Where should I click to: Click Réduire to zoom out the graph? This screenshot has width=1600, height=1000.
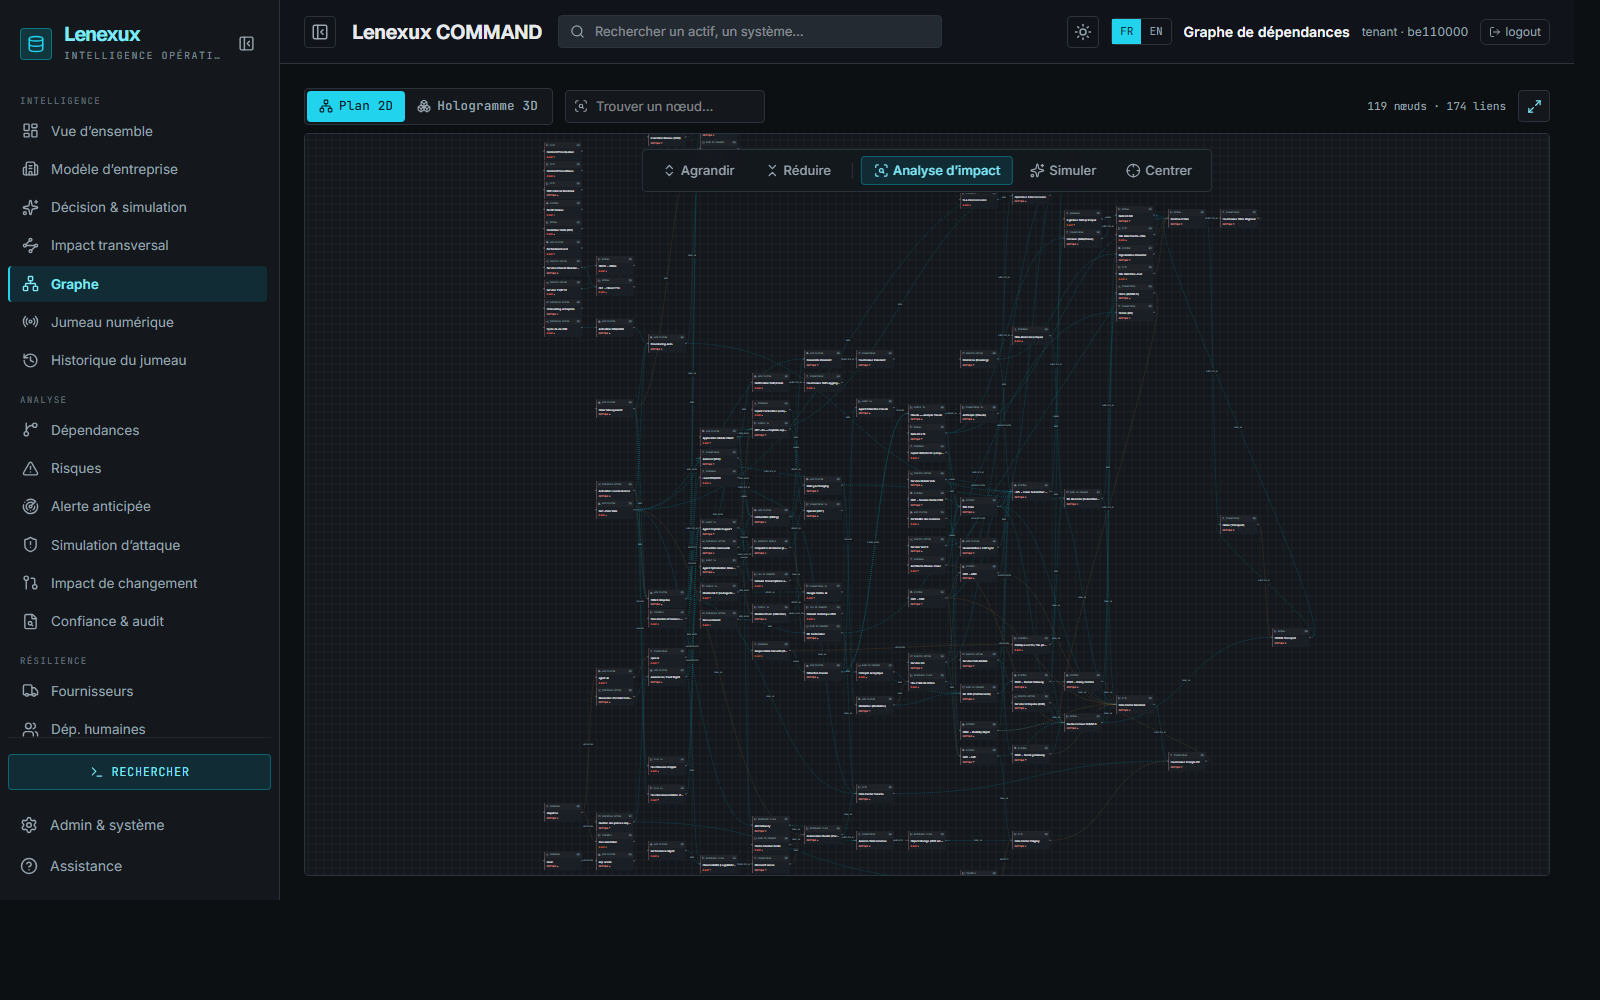[799, 171]
